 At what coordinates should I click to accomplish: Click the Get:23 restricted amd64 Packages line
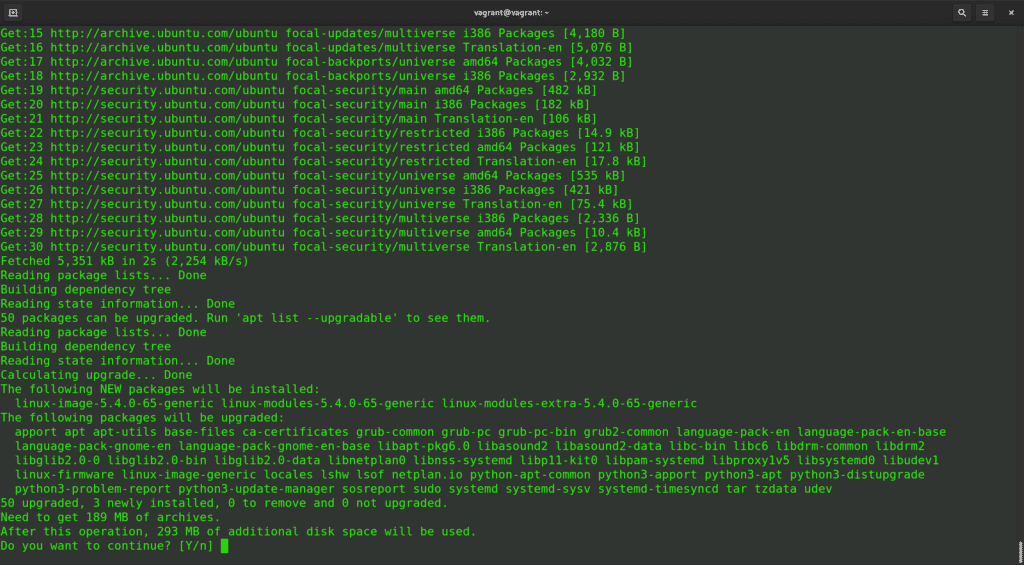[x=321, y=148]
